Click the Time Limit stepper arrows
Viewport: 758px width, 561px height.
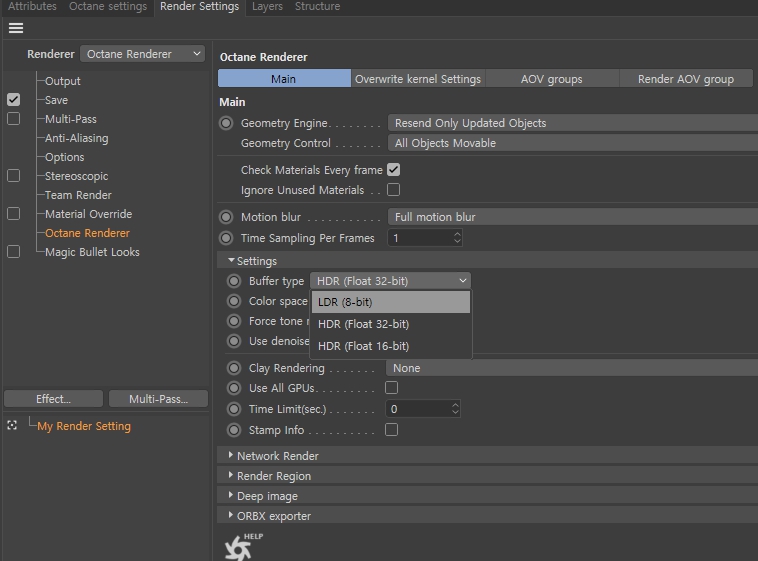[455, 409]
